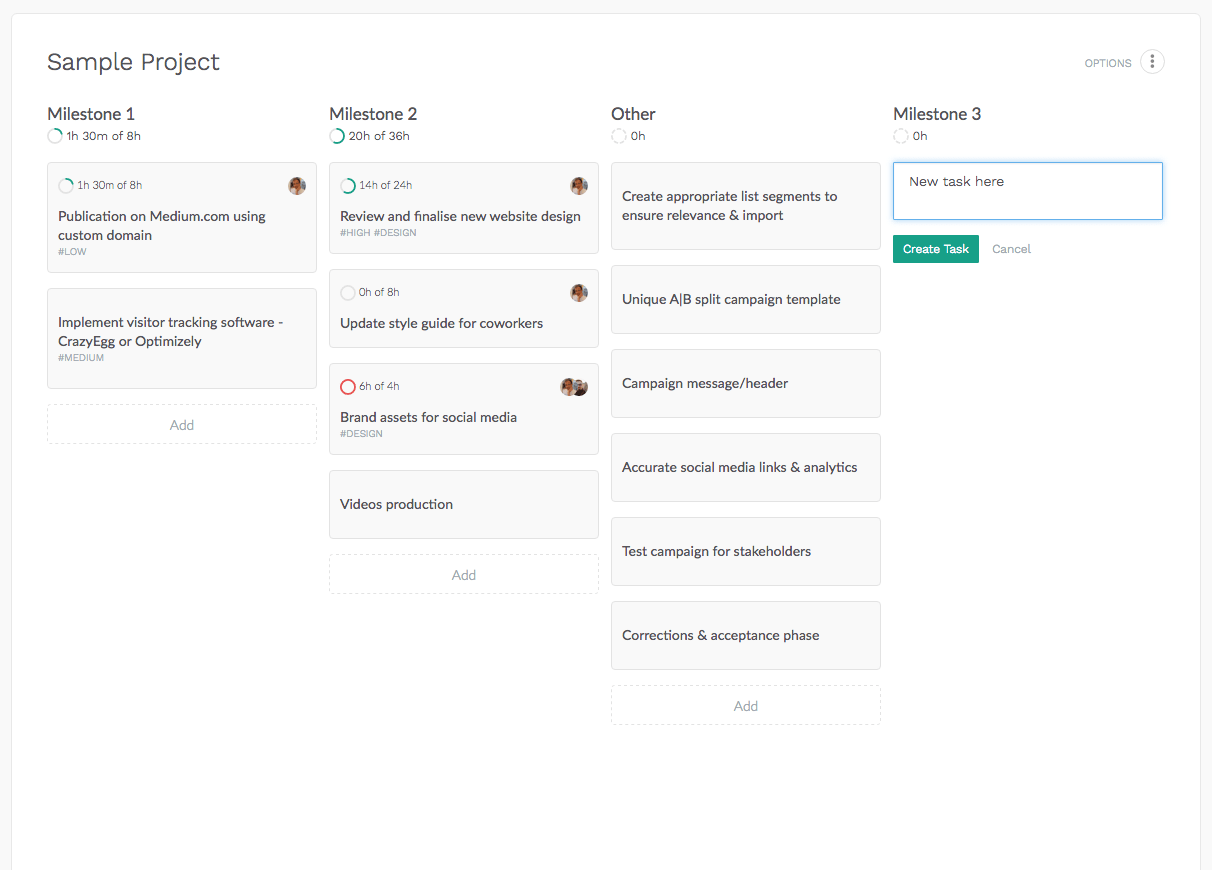Open the Campaign message/header task card

(746, 383)
